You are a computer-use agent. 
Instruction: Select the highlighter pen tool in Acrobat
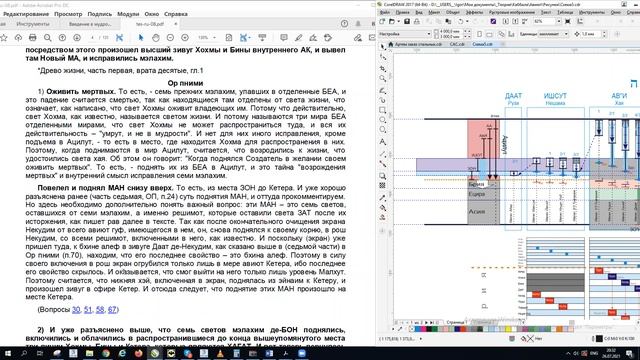point(298,38)
